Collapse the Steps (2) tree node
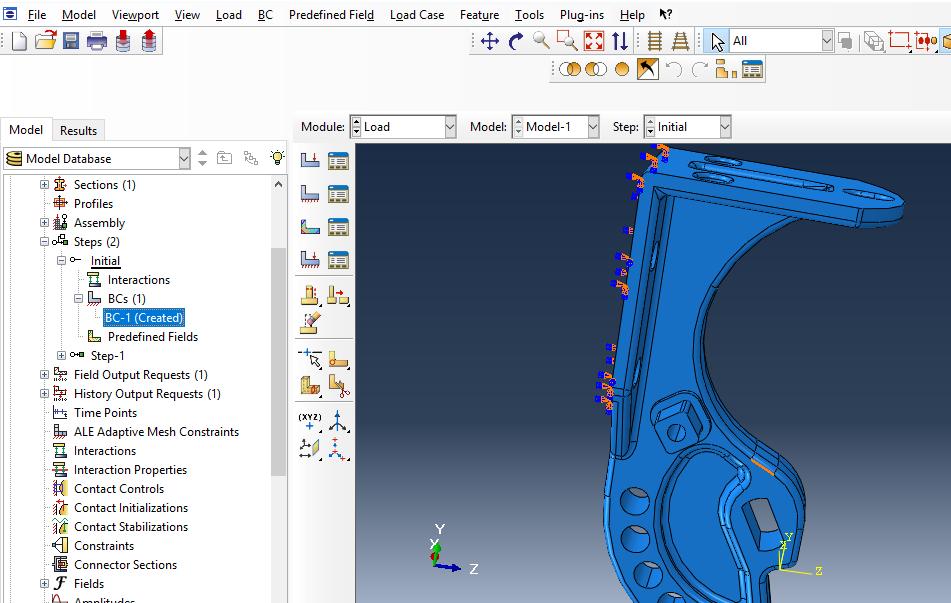Viewport: 951px width, 603px height. (x=44, y=241)
